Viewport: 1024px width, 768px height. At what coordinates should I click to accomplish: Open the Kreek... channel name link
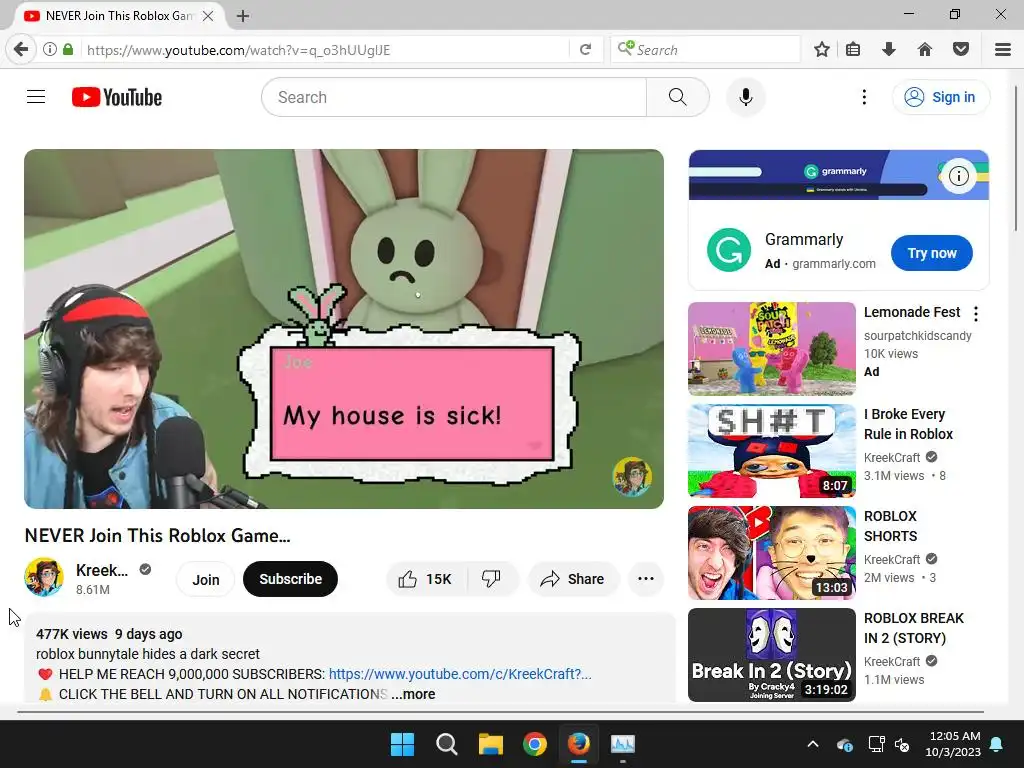[102, 570]
